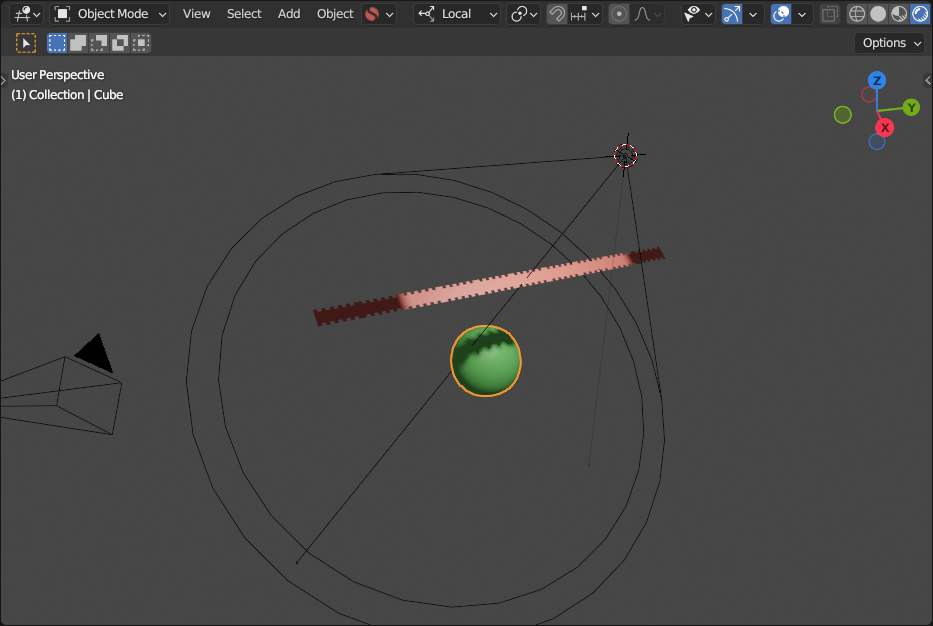Select the tweak select tool icon
Image resolution: width=933 pixels, height=626 pixels.
[26, 43]
